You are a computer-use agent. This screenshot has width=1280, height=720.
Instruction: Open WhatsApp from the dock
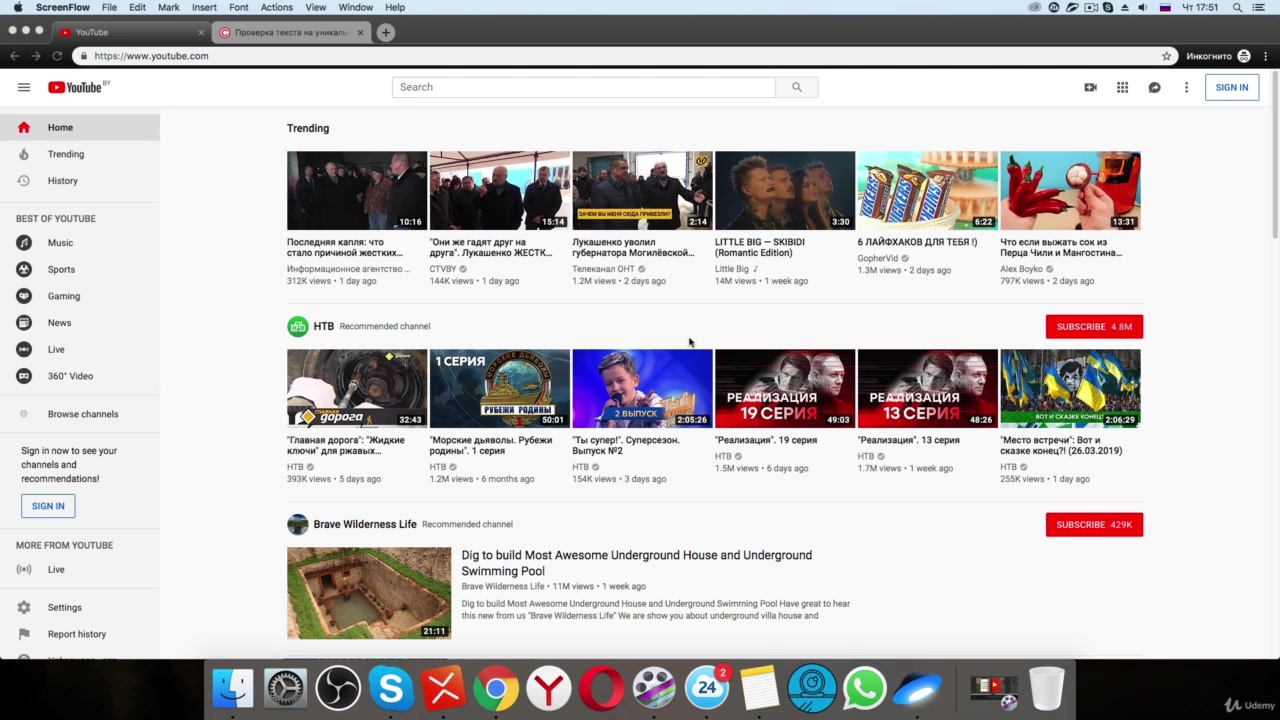[864, 688]
